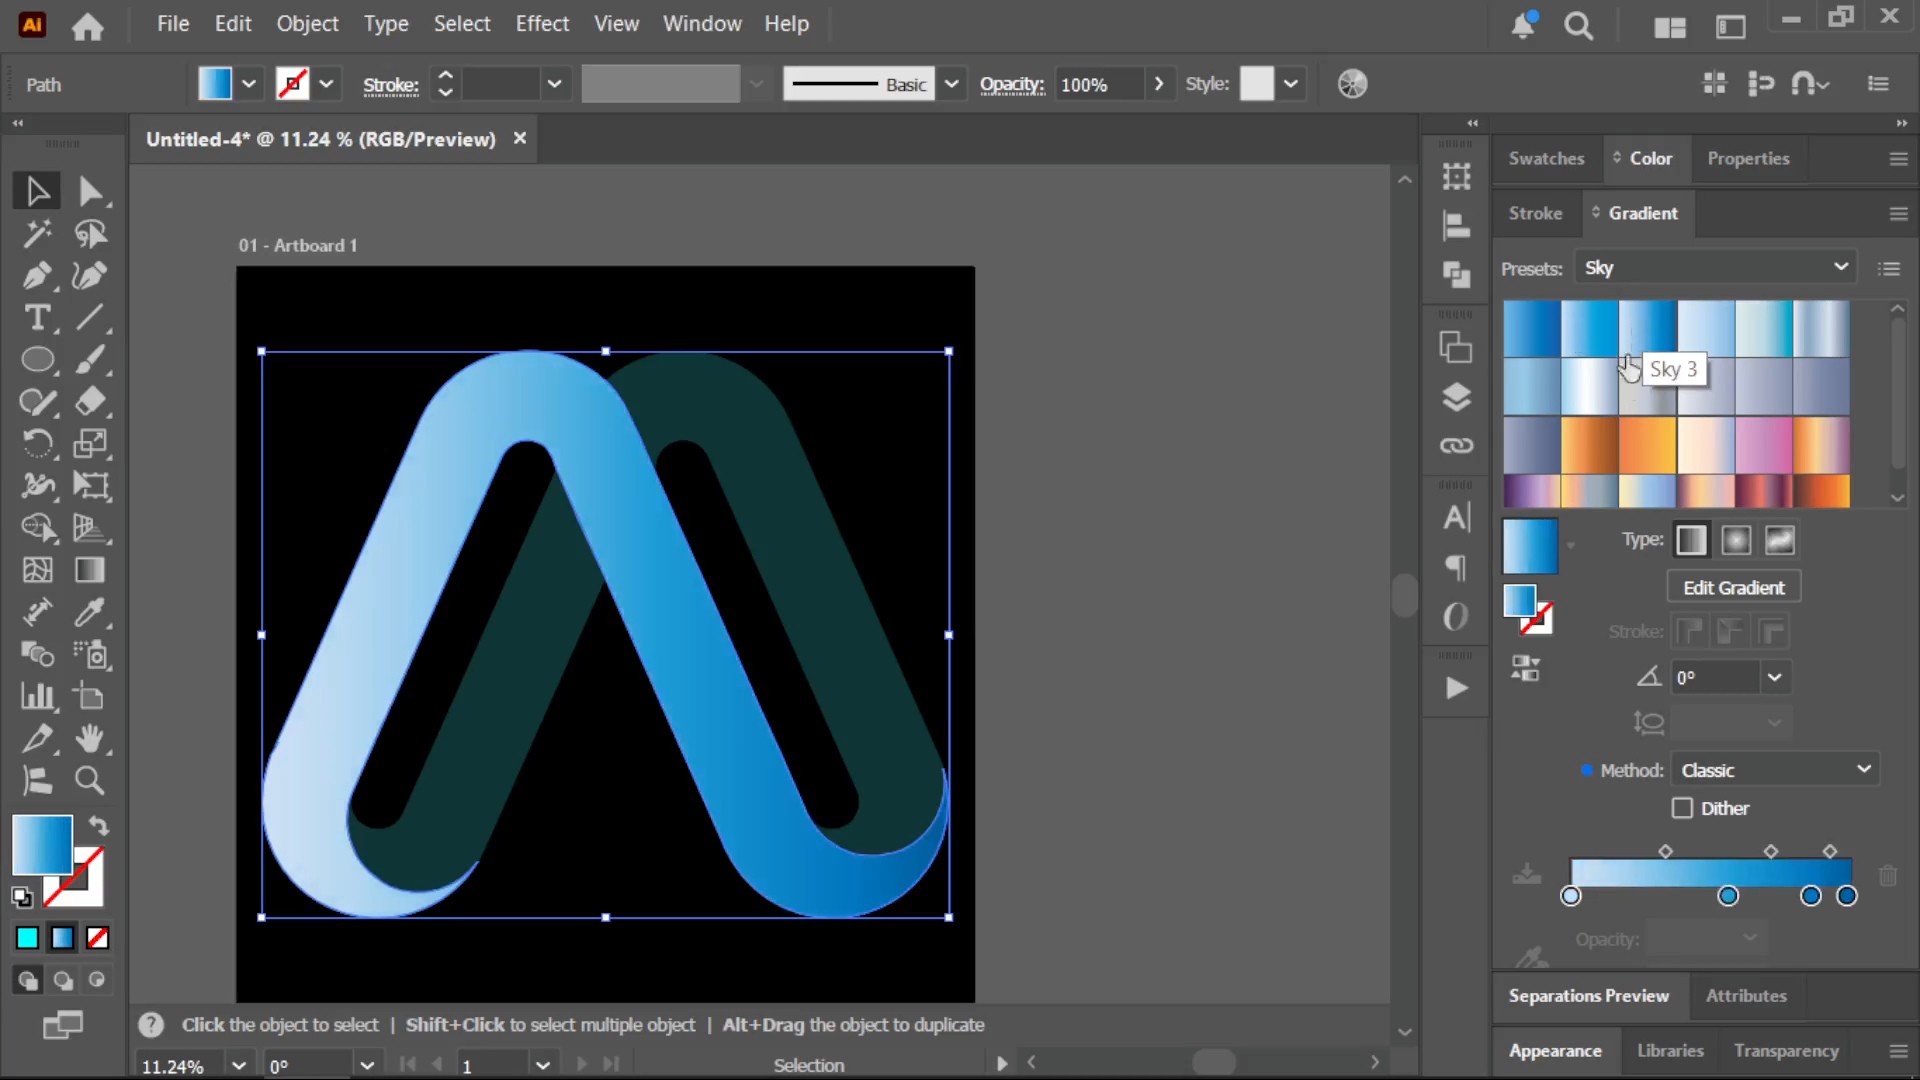Select the Scale tool

tap(90, 444)
